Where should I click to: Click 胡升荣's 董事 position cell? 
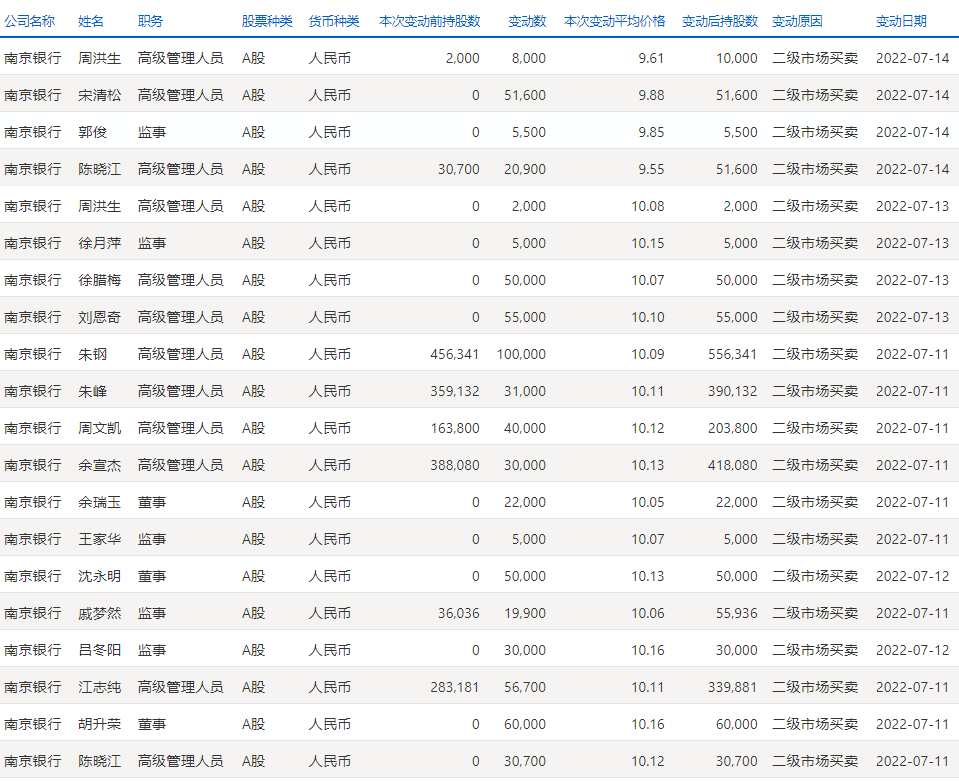point(152,724)
